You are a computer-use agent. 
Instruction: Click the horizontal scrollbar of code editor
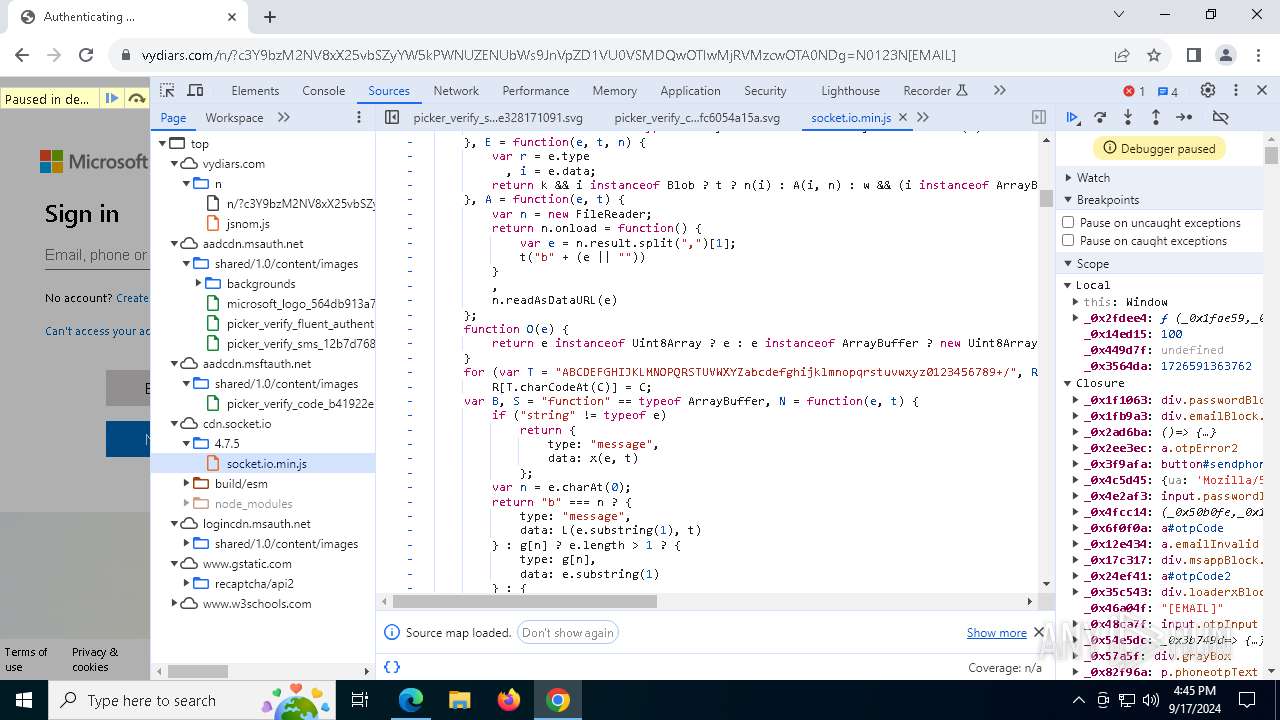click(524, 601)
